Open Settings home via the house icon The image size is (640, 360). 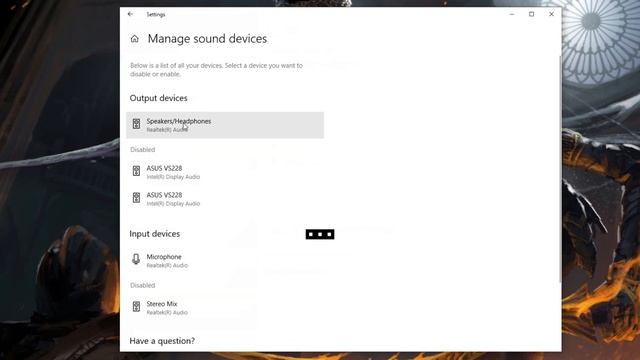click(x=135, y=39)
